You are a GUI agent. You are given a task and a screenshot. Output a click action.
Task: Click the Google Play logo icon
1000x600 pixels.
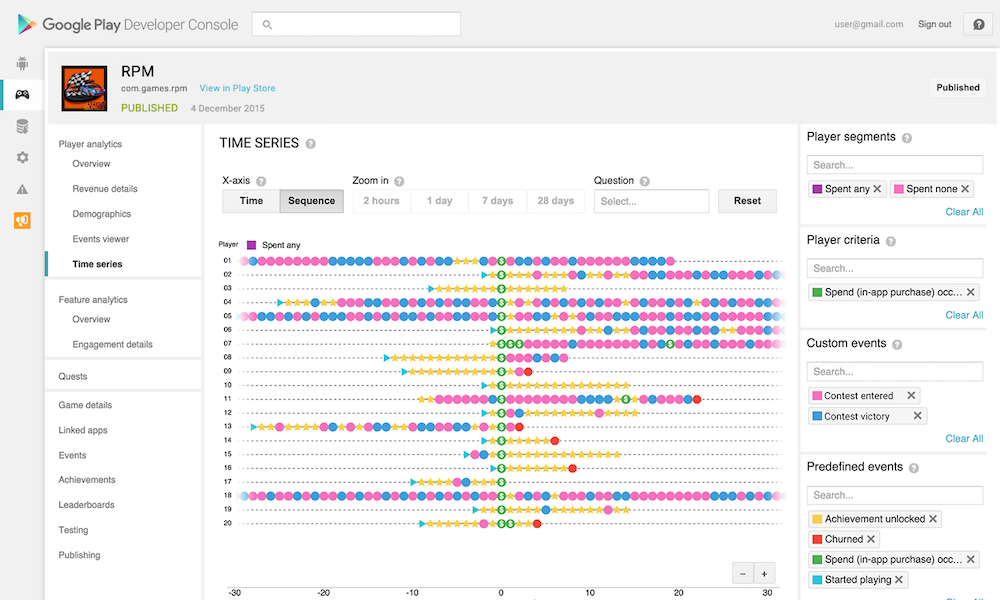(27, 24)
